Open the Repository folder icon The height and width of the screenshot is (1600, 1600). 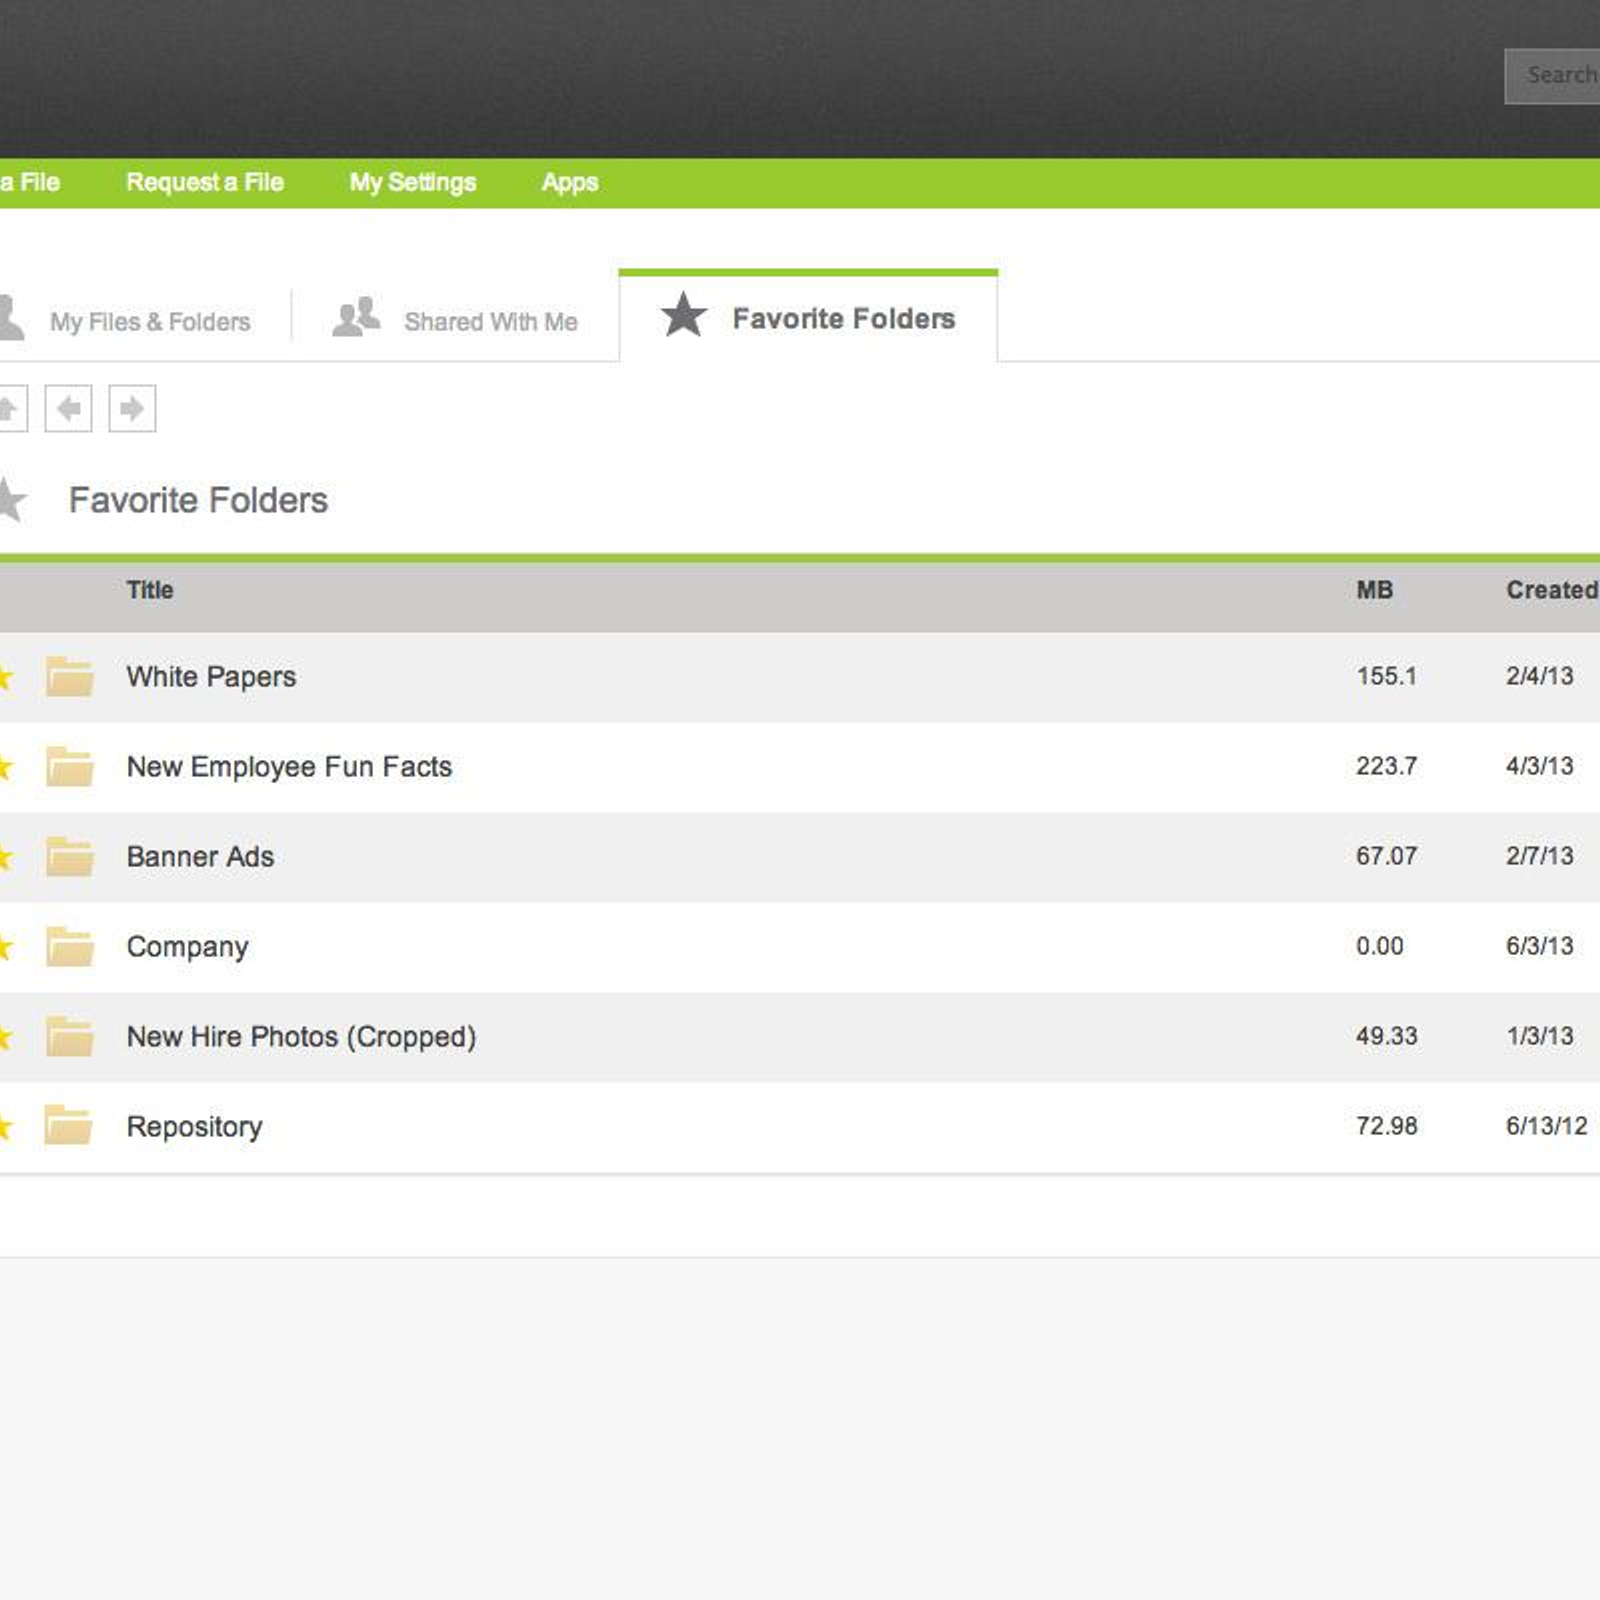[69, 1125]
